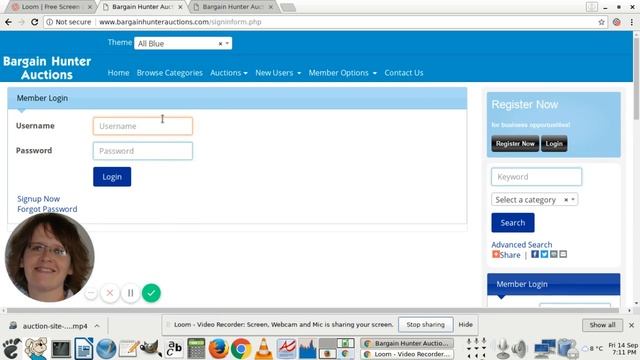Click the microphone tray icon
This screenshot has height=360, width=640.
(x=502, y=349)
